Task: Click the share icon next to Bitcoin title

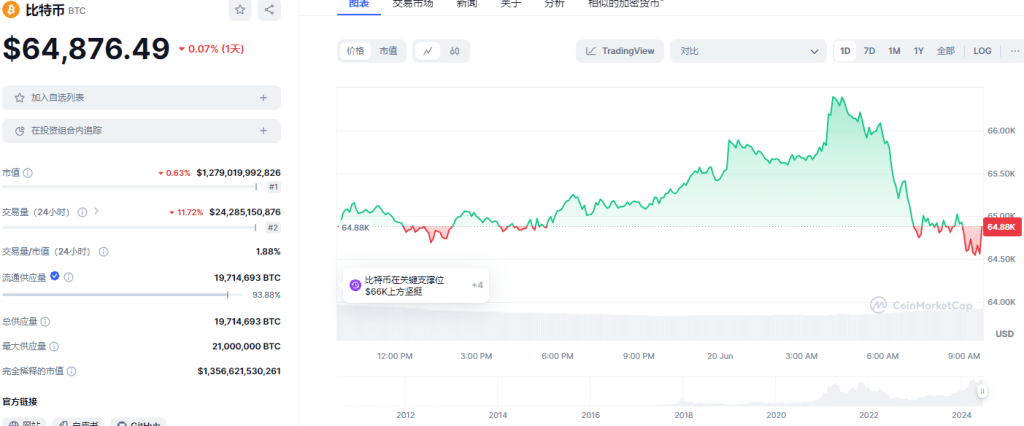Action: click(269, 10)
